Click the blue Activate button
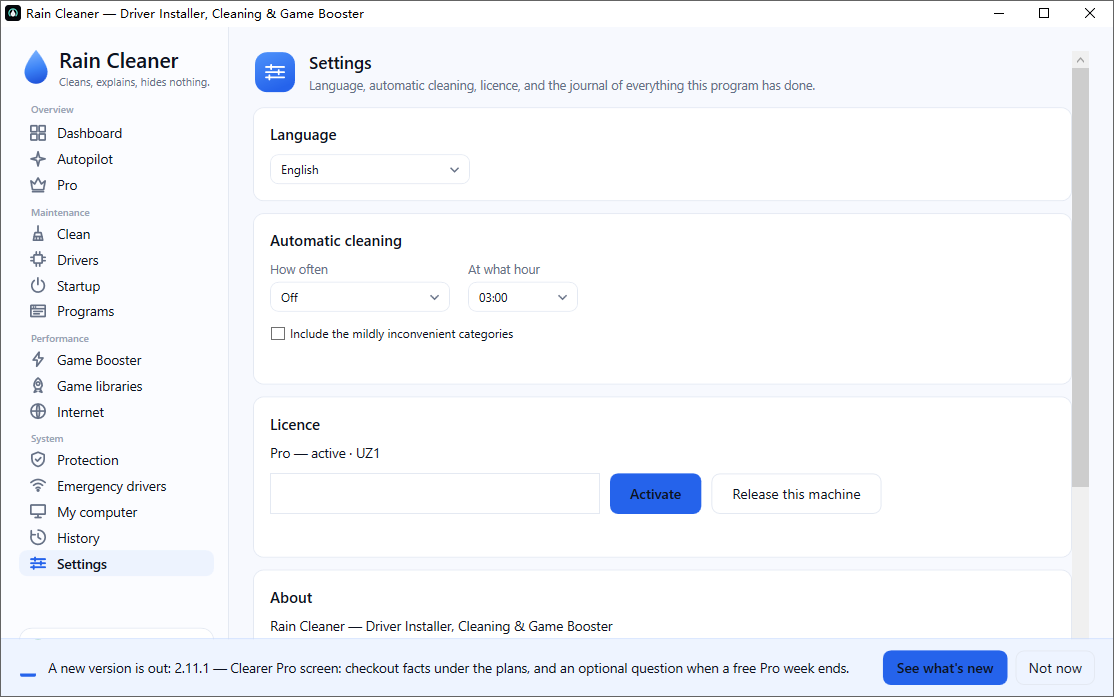 (655, 494)
